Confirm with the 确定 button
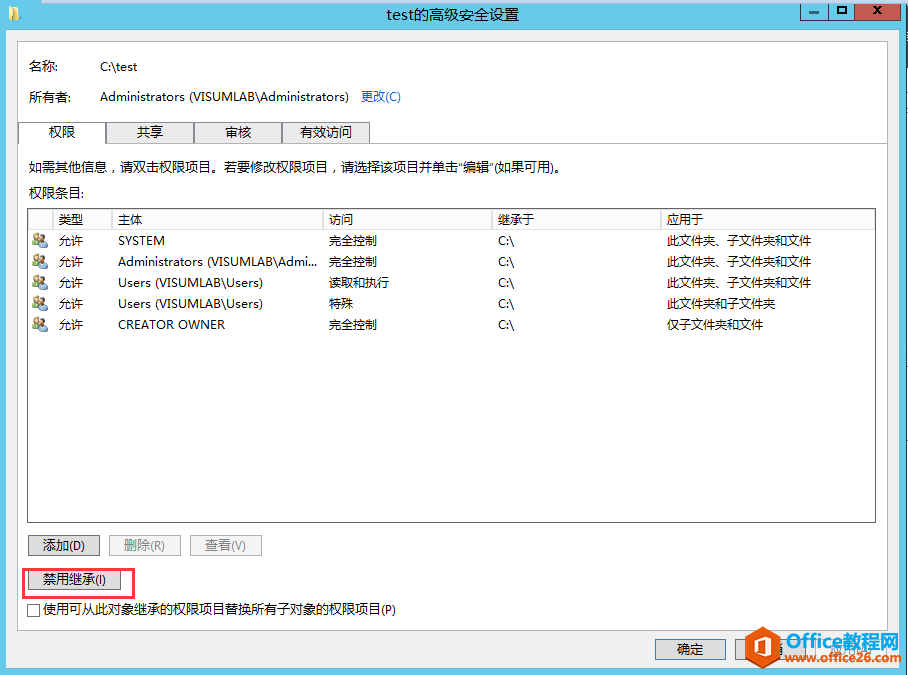Viewport: 908px width, 675px height. click(x=690, y=650)
